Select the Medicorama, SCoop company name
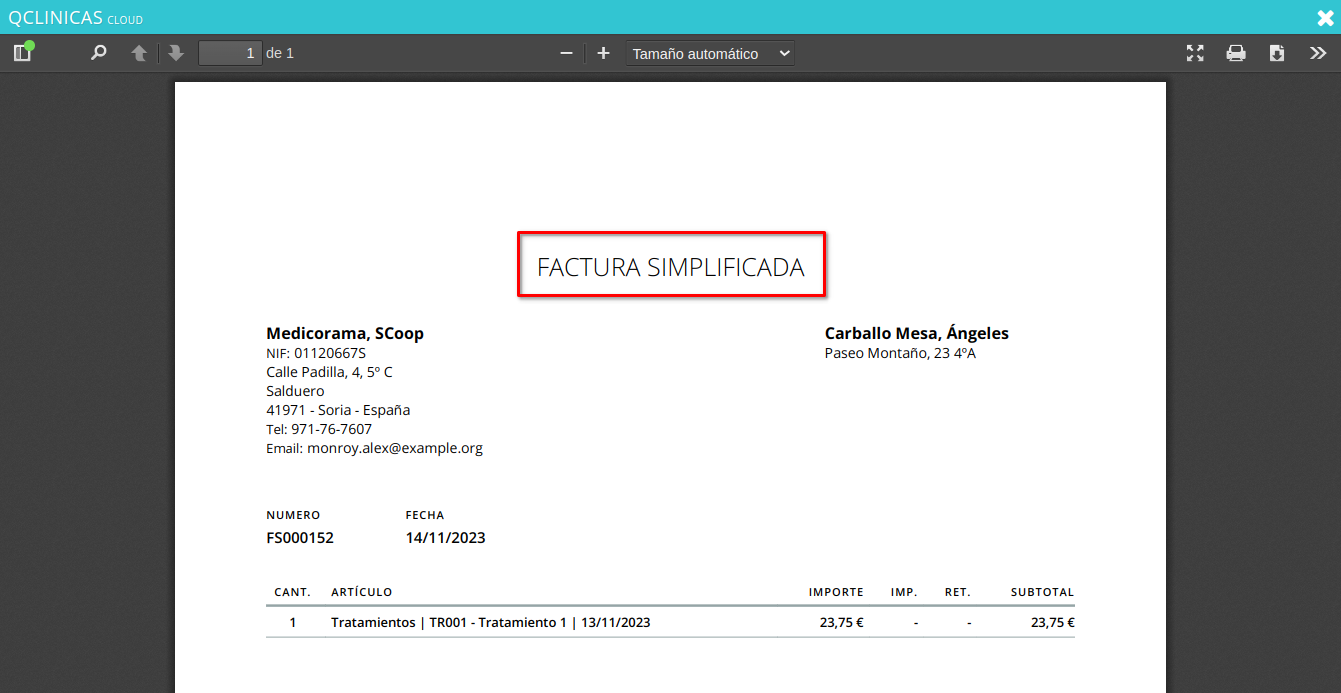 click(345, 333)
